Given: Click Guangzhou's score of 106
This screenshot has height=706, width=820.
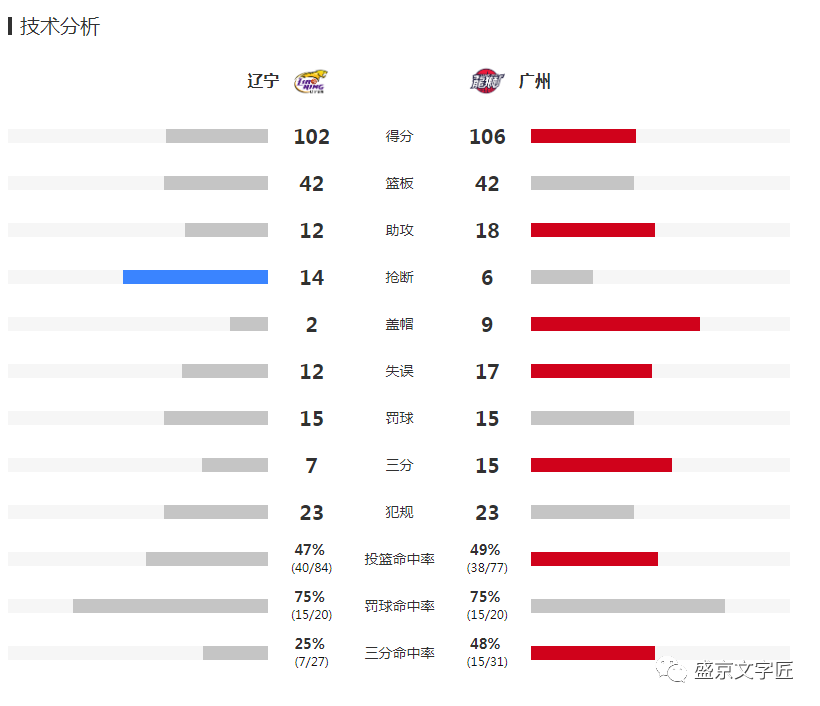Looking at the screenshot, I should click(x=487, y=136).
